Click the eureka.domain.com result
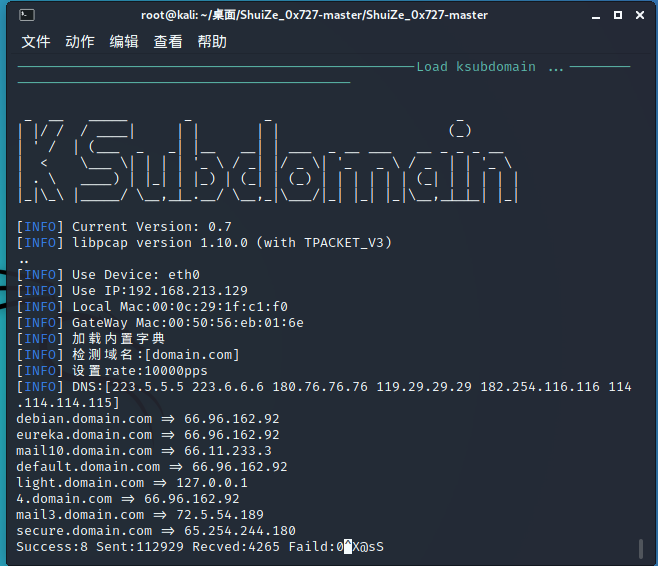The width and height of the screenshot is (658, 566). (148, 435)
